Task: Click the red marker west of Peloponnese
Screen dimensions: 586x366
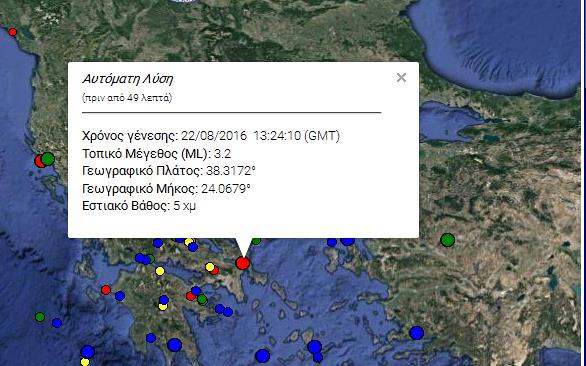Action: pos(106,290)
